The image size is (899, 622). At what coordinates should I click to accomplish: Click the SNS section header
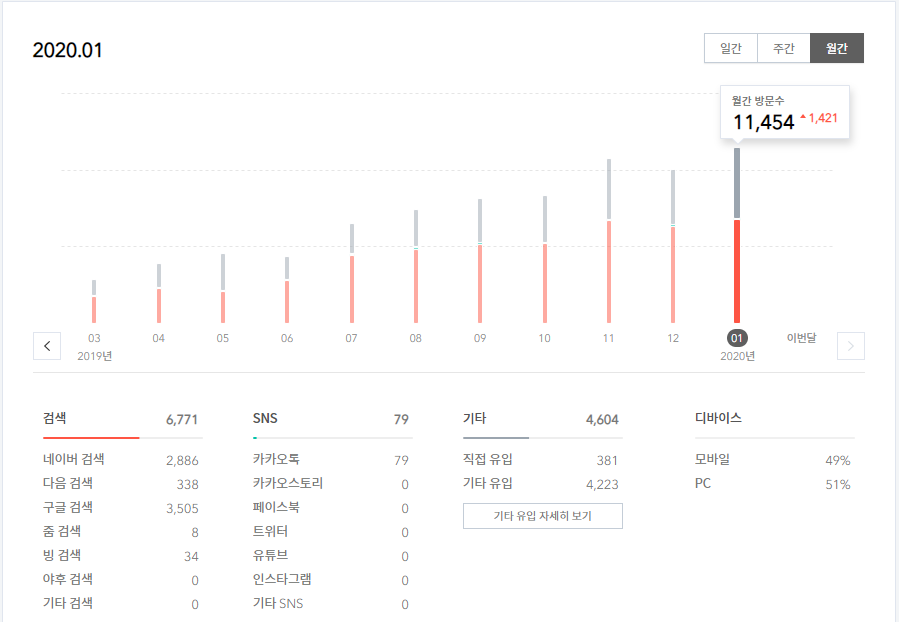coord(265,418)
